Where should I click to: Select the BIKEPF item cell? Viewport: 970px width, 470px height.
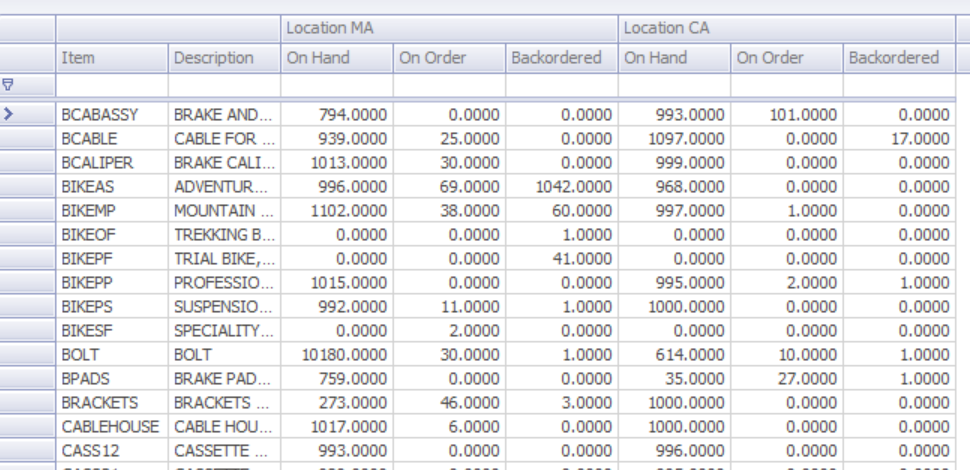[112, 258]
